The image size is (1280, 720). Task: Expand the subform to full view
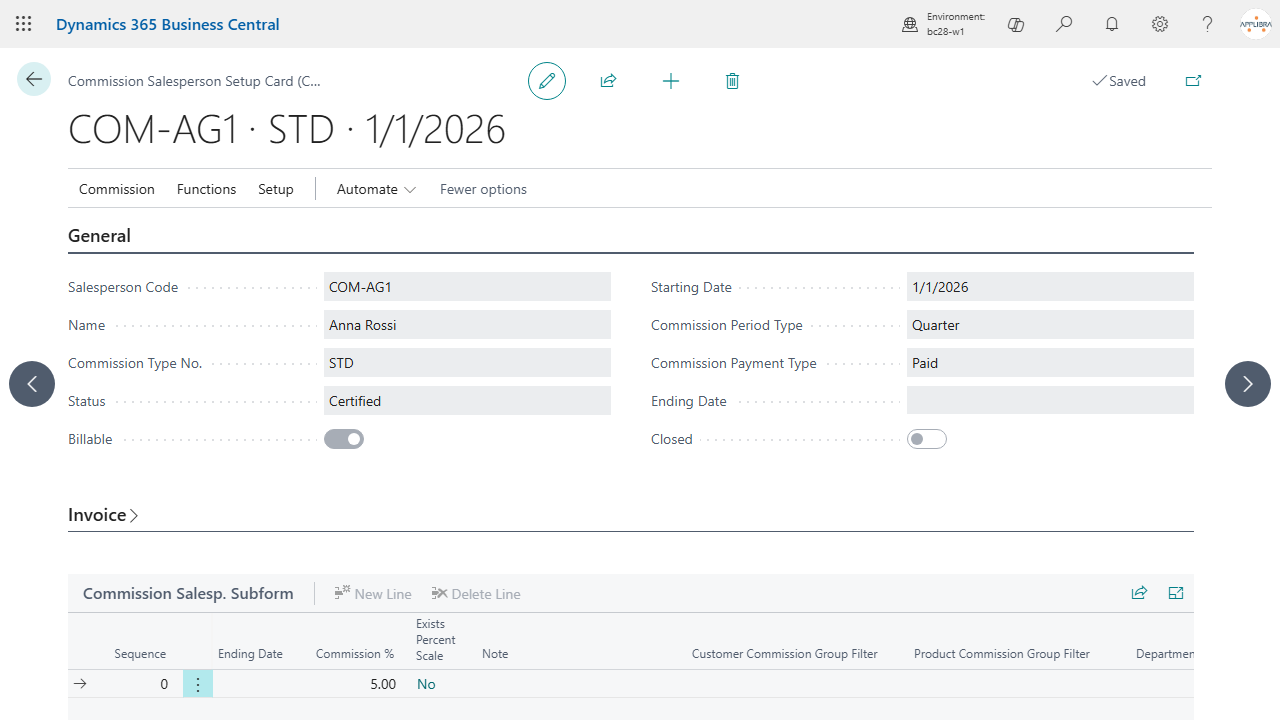[x=1176, y=593]
